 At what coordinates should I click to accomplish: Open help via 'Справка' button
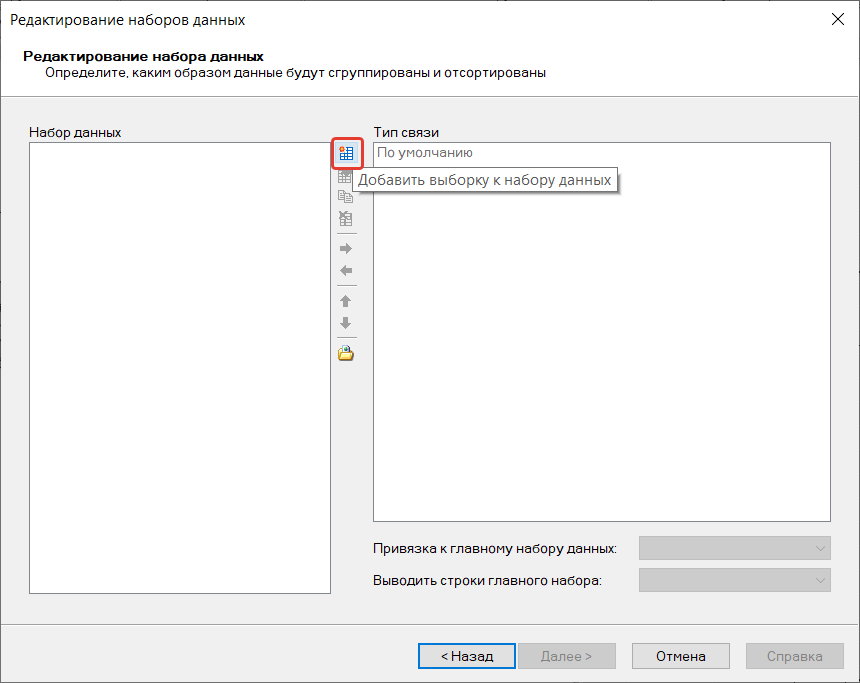(x=794, y=656)
